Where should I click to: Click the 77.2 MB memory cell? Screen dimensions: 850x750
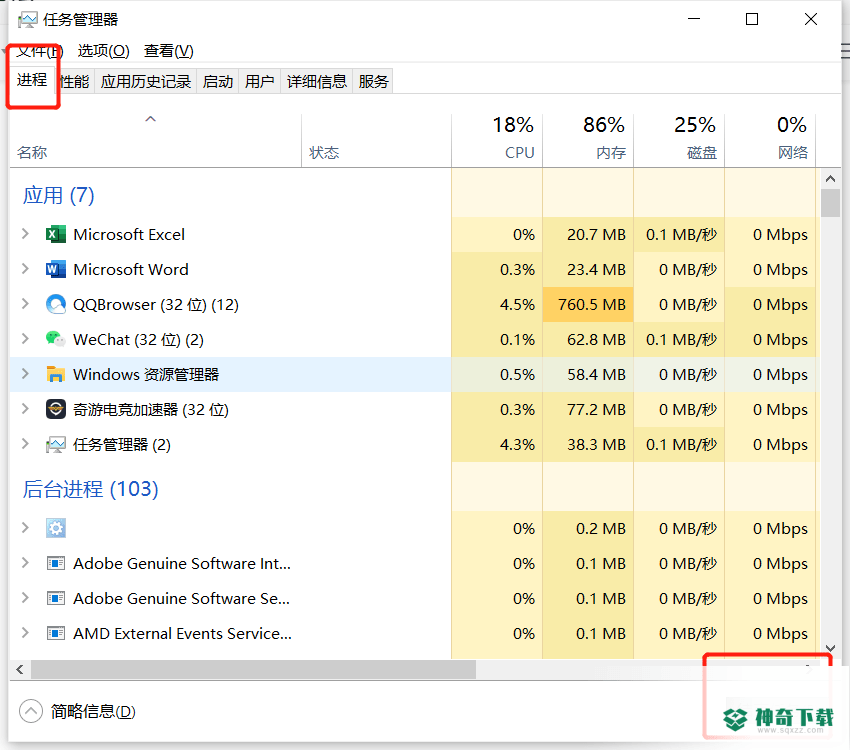pyautogui.click(x=588, y=409)
